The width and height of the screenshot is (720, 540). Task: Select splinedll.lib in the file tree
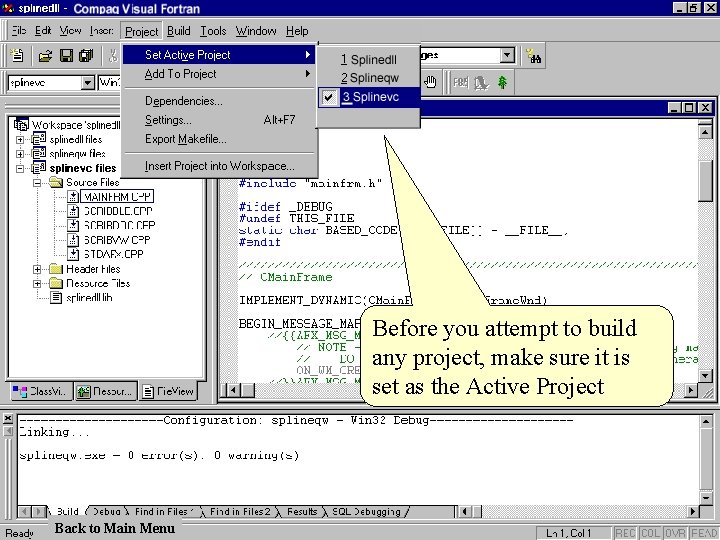pyautogui.click(x=89, y=298)
